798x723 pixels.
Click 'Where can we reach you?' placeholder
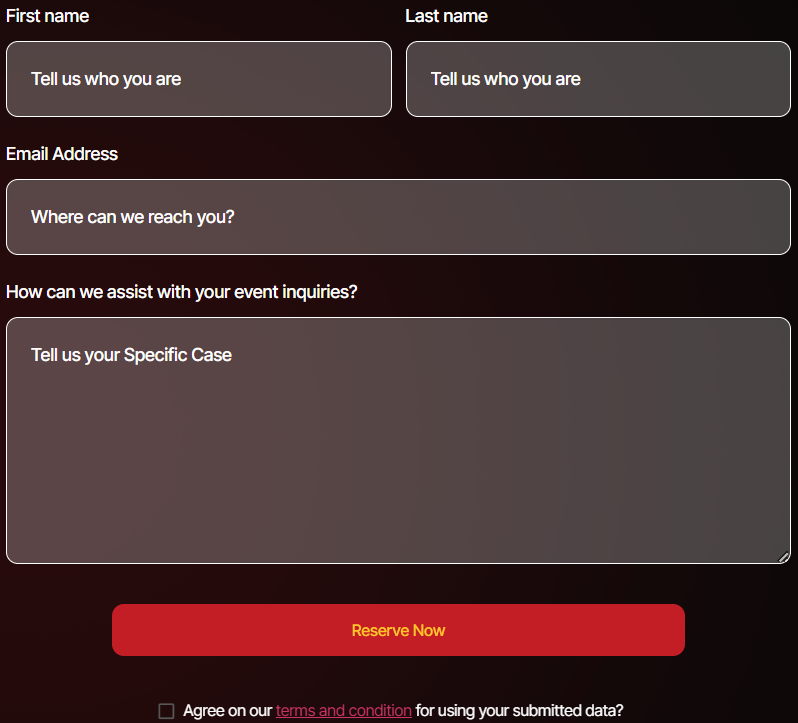[133, 217]
